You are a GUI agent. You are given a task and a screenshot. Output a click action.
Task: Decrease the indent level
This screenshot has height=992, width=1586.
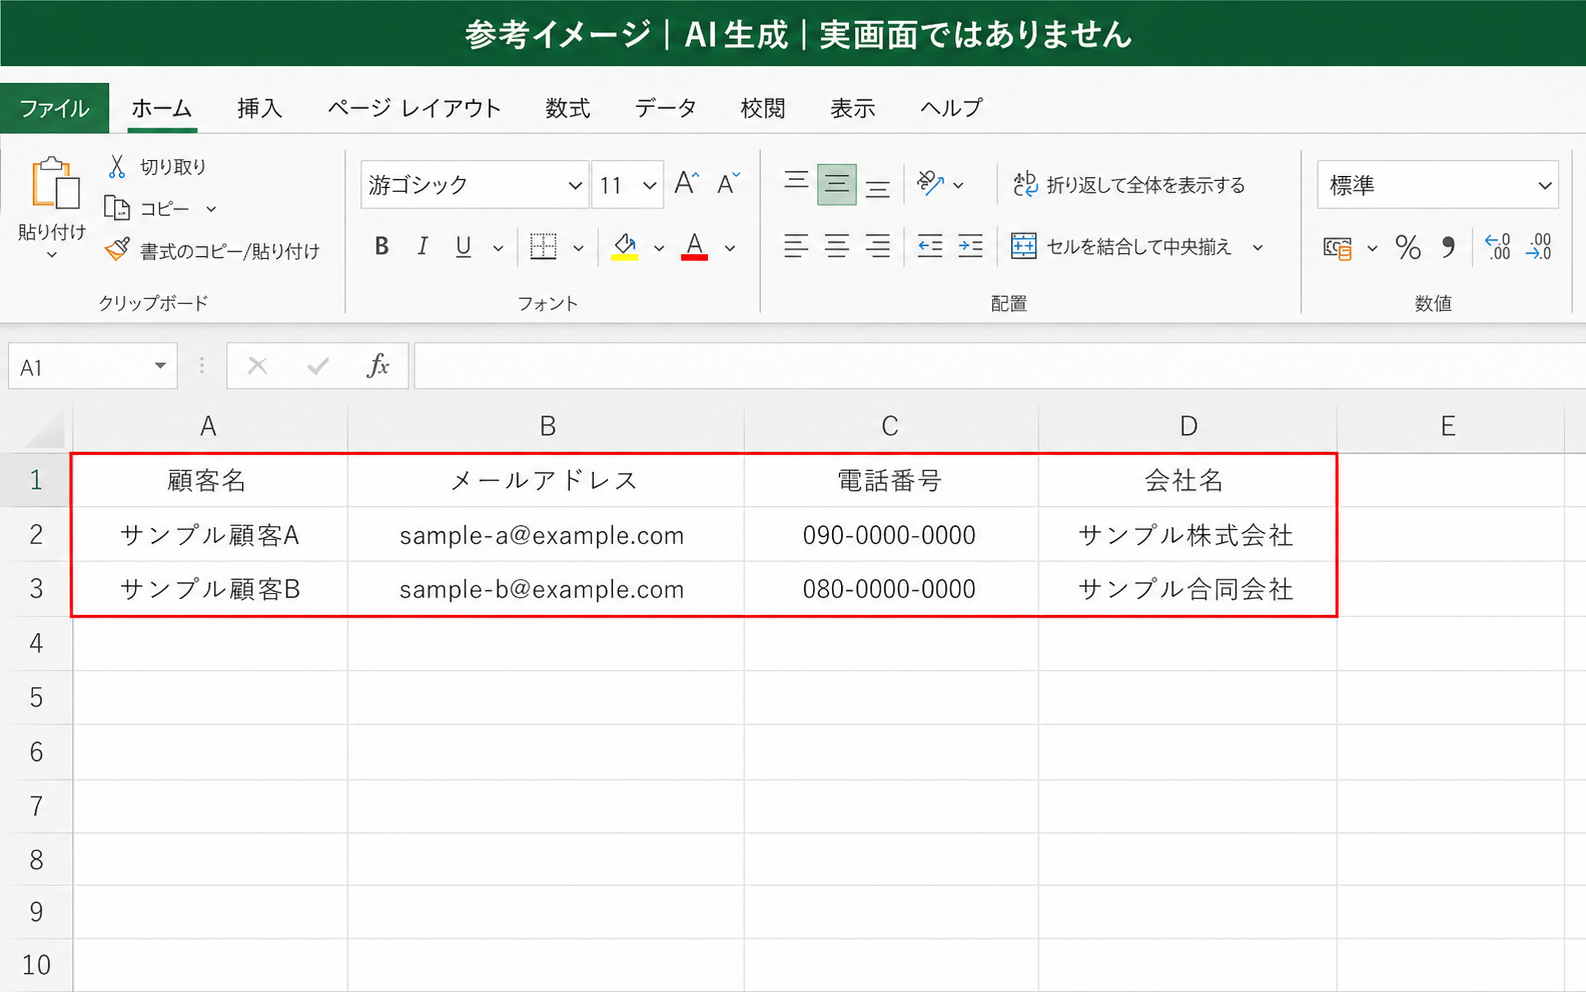(930, 246)
